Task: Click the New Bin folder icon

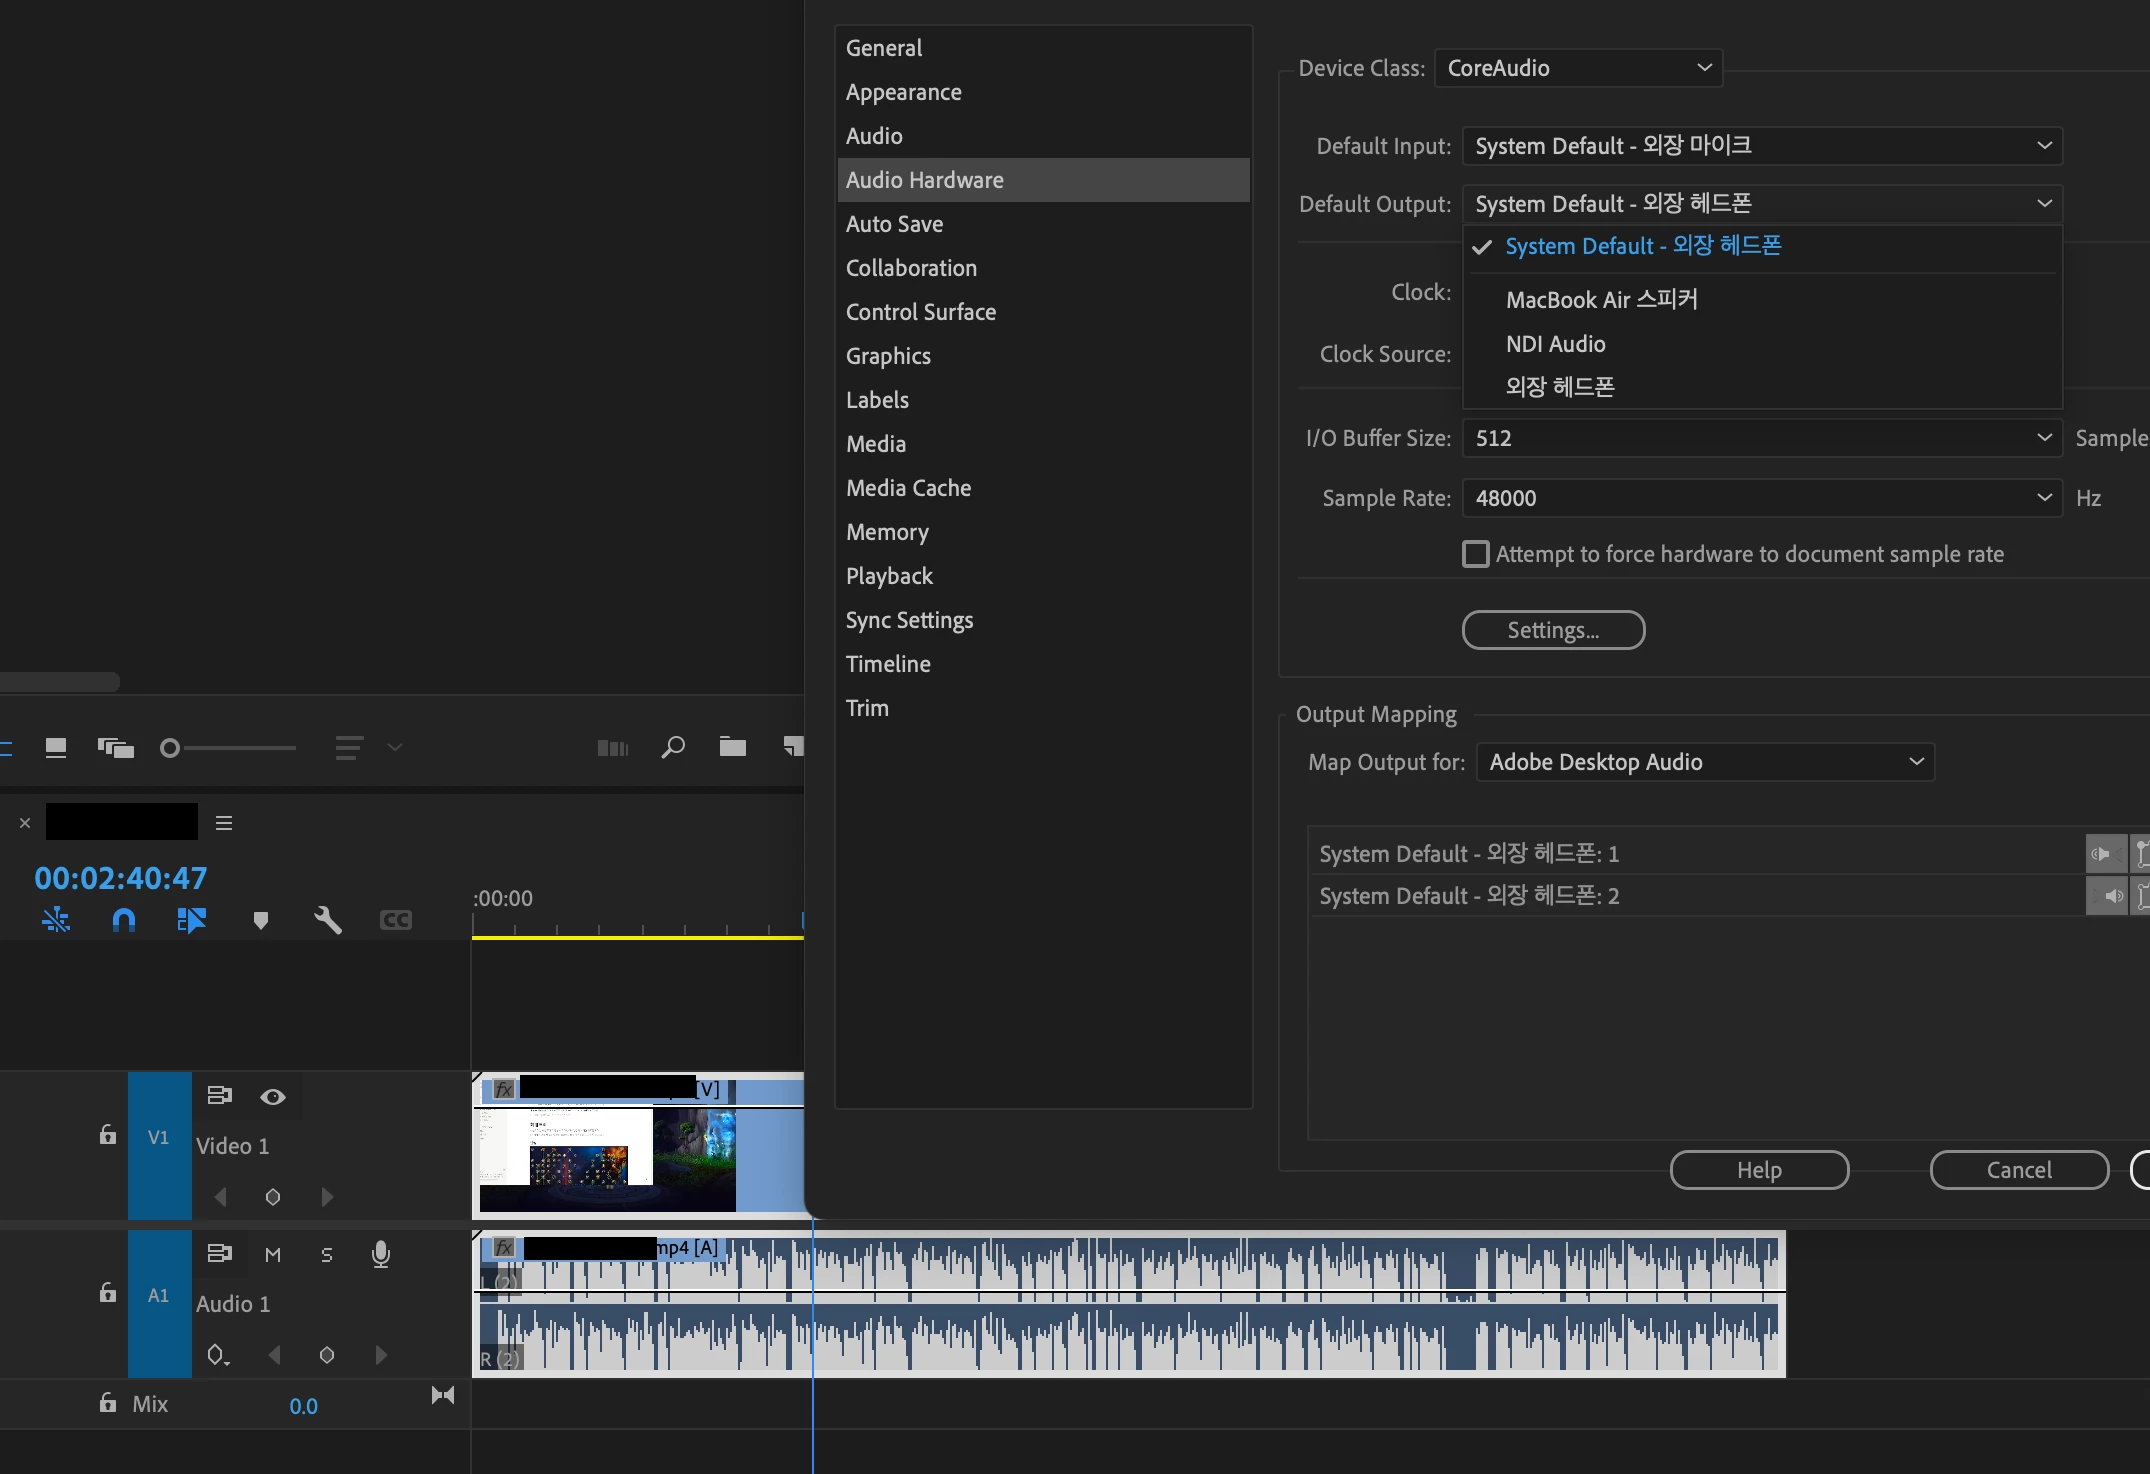Action: [733, 747]
